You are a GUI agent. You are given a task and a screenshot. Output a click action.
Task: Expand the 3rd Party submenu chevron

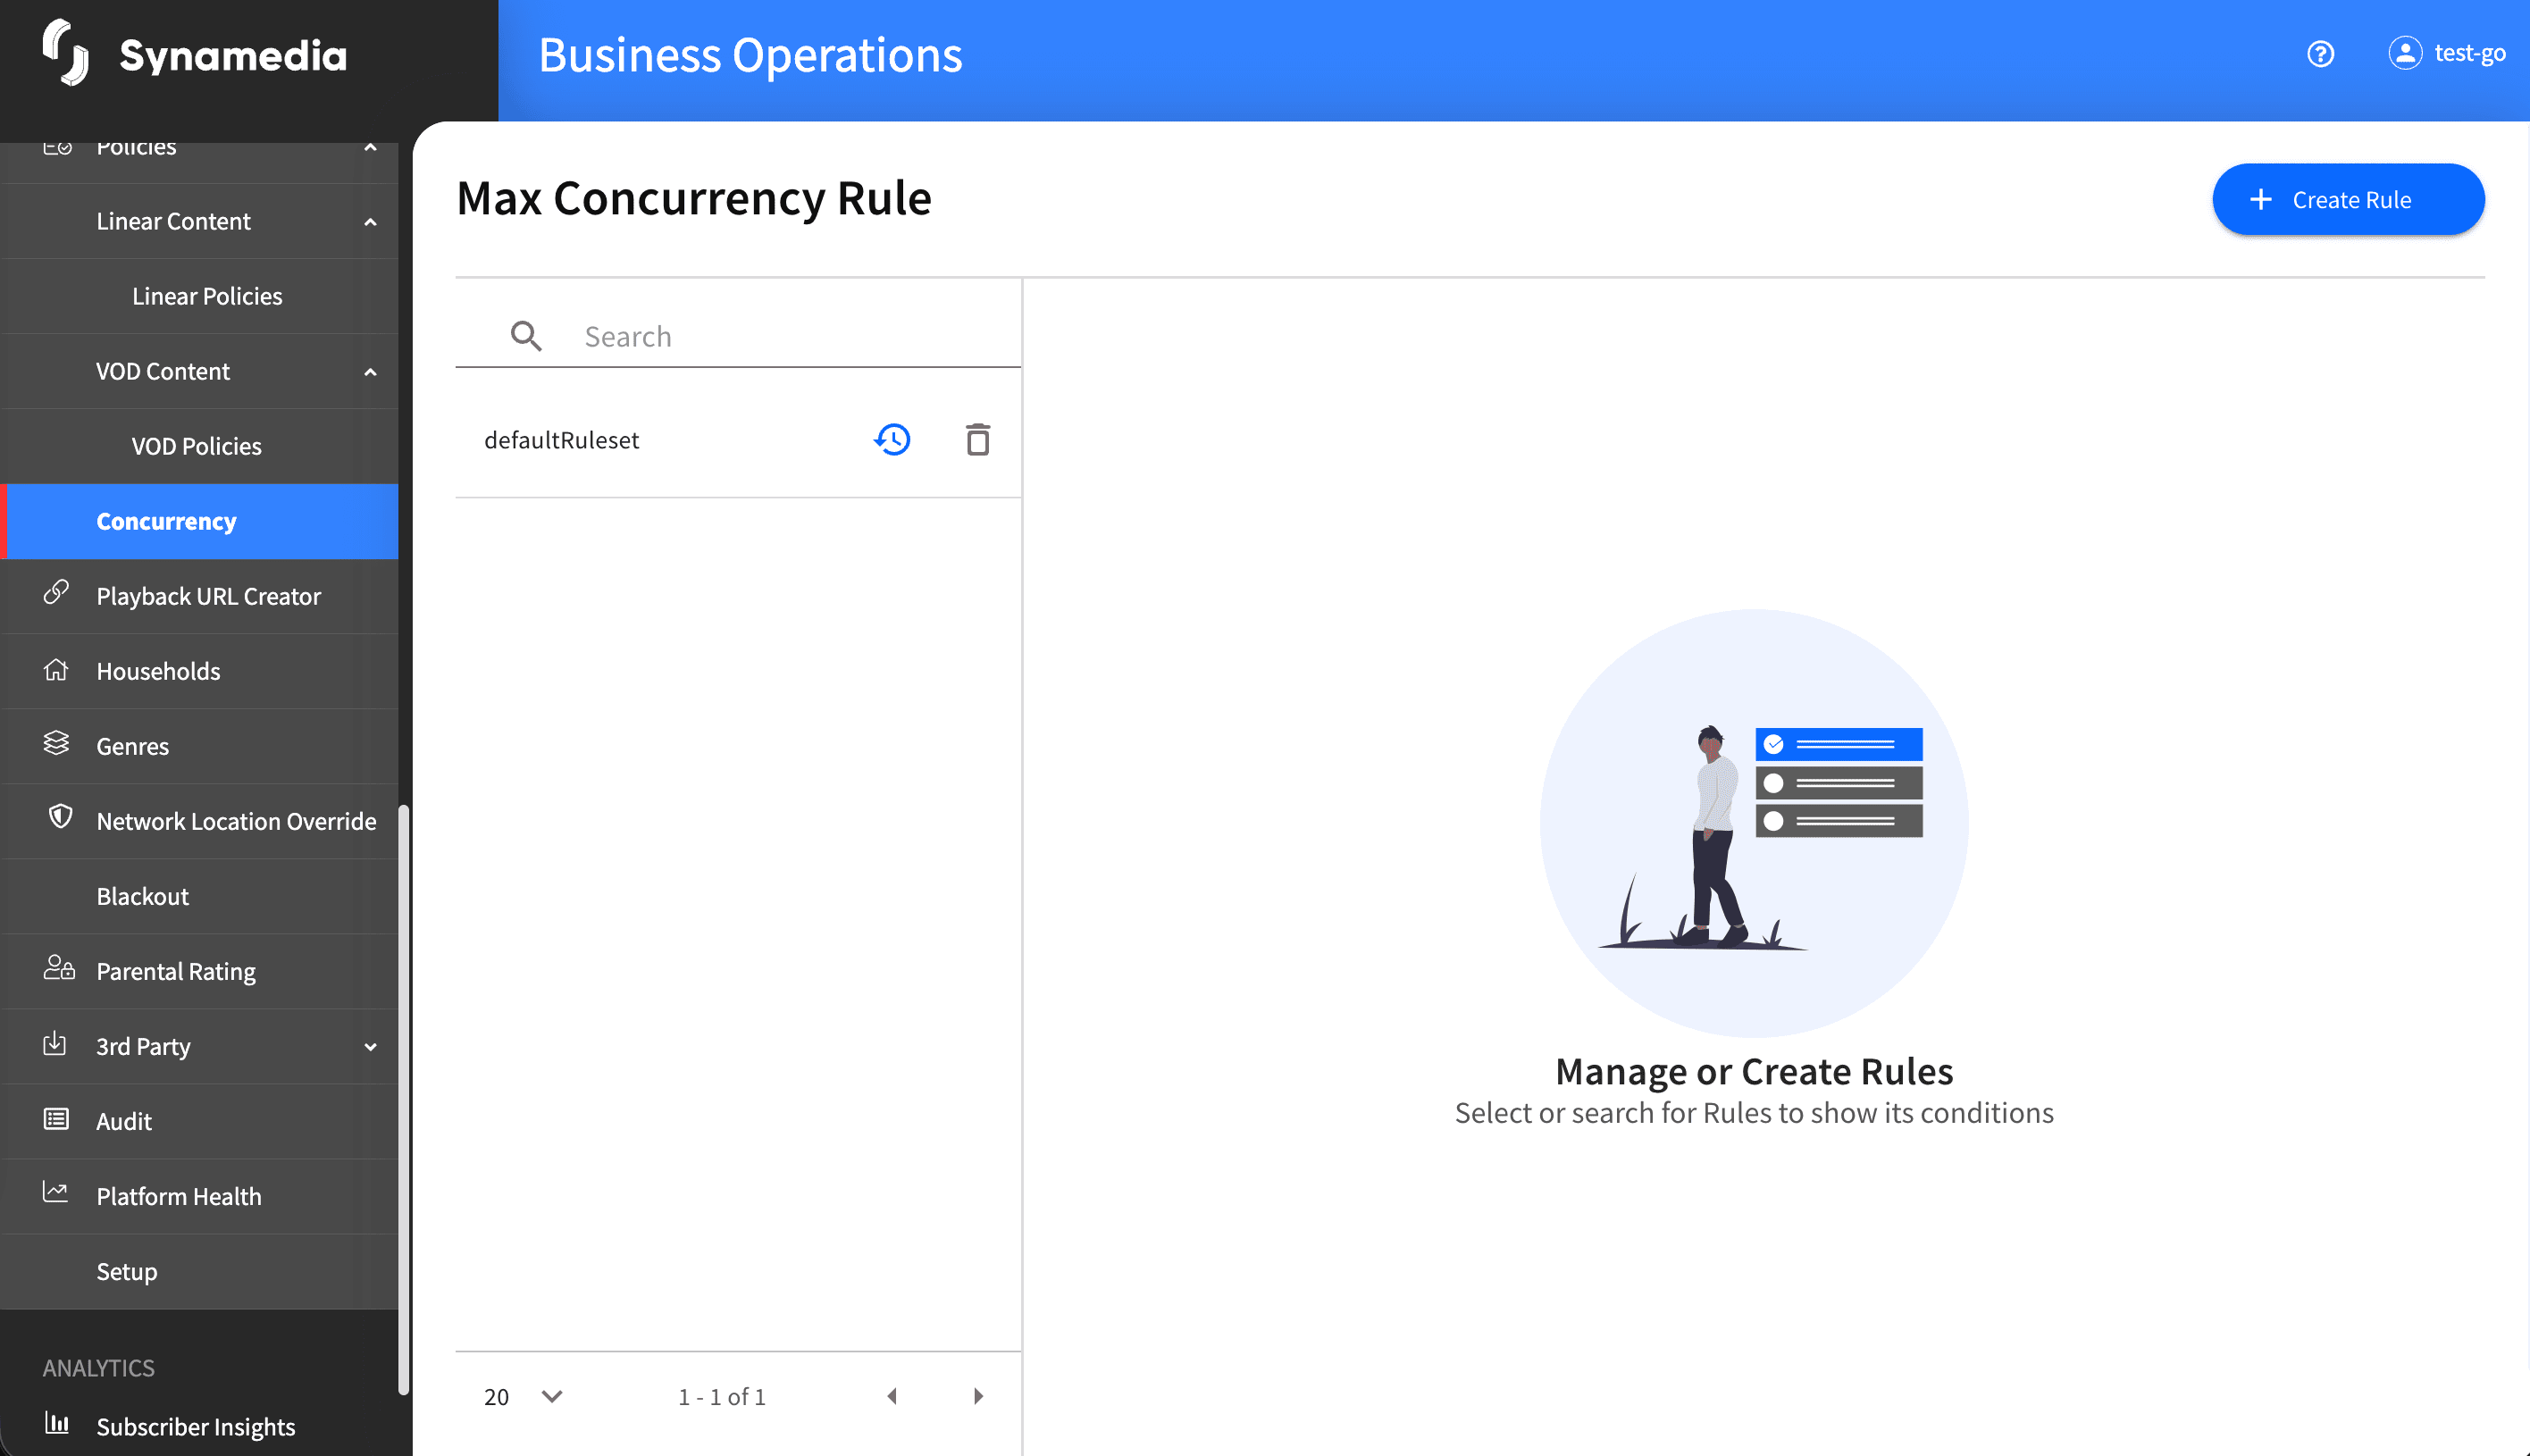pyautogui.click(x=371, y=1047)
